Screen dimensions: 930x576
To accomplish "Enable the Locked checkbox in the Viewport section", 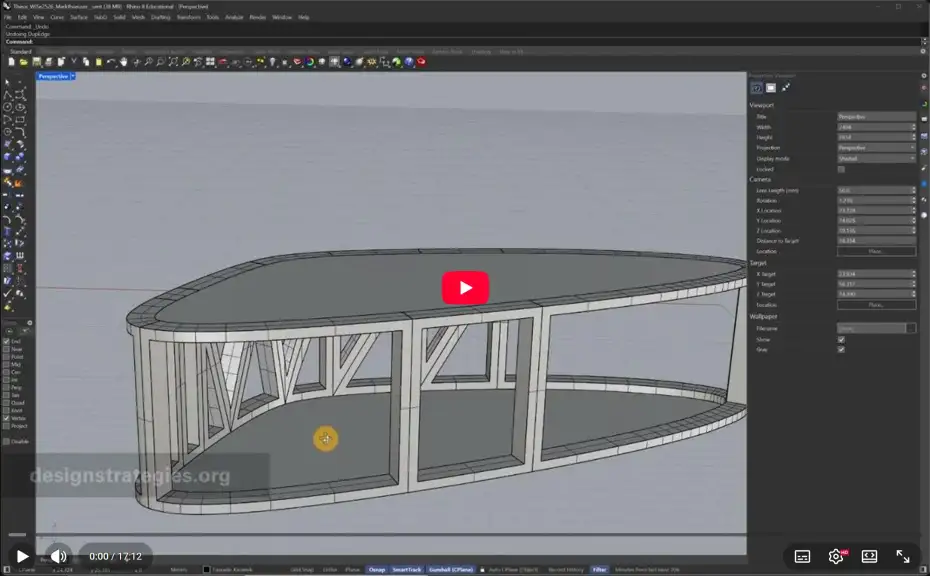I will pyautogui.click(x=841, y=169).
